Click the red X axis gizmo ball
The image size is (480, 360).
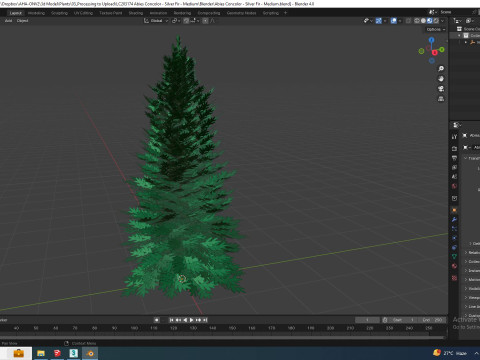click(x=435, y=53)
